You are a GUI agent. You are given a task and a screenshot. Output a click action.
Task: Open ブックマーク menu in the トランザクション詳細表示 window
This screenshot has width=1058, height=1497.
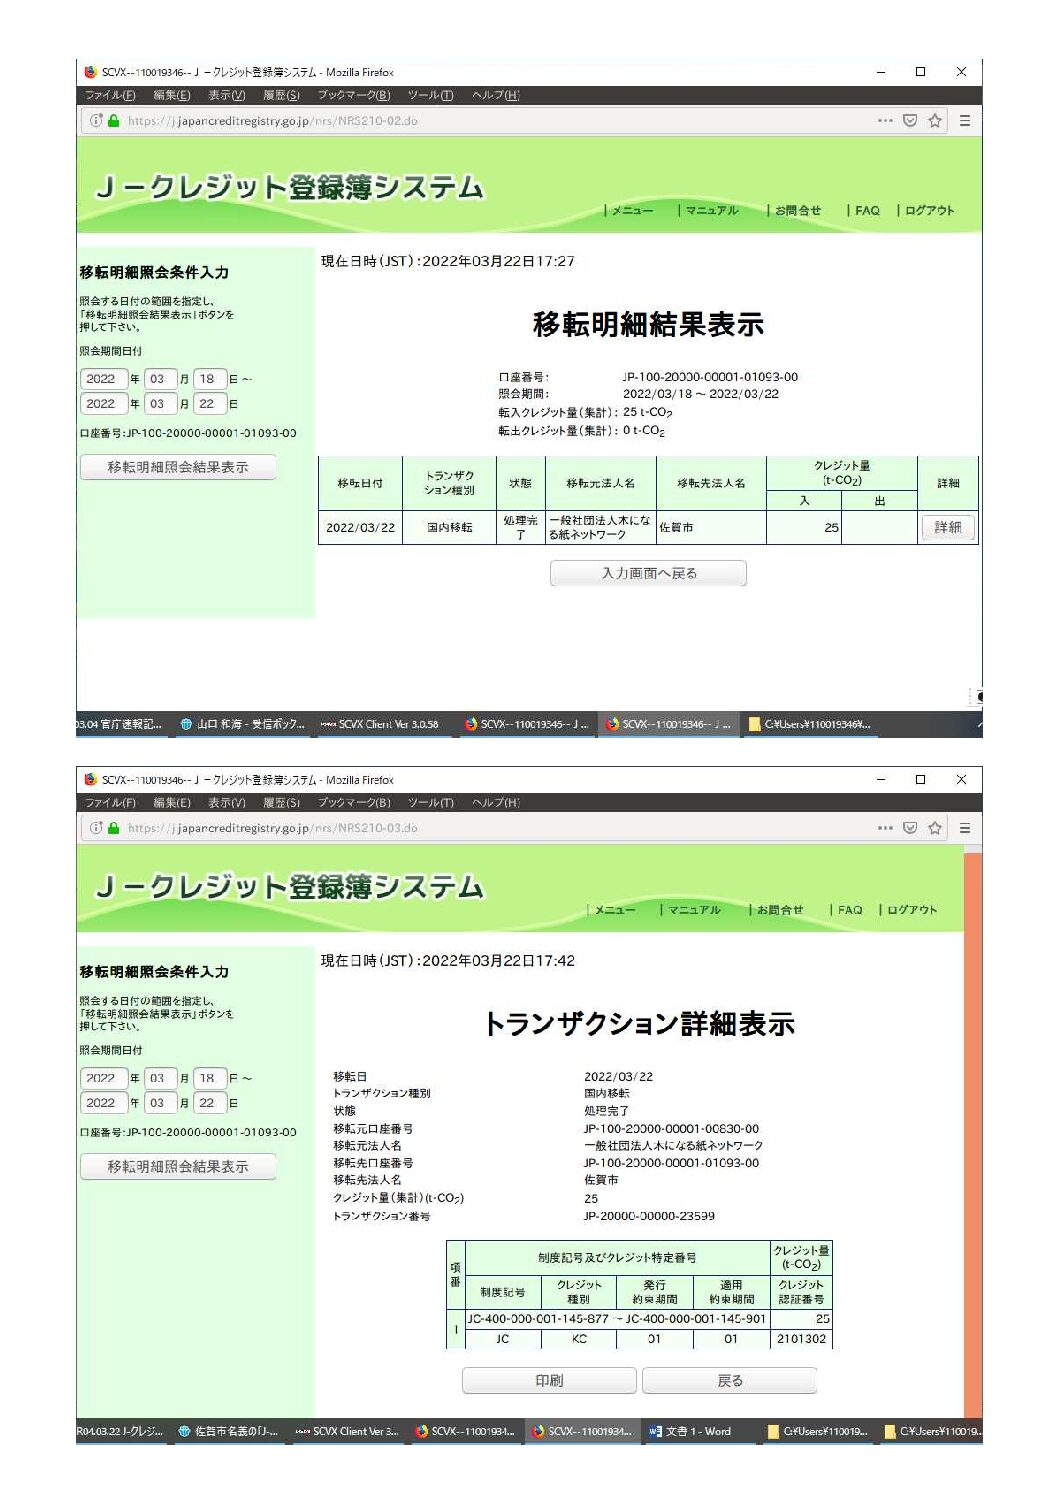pyautogui.click(x=354, y=802)
